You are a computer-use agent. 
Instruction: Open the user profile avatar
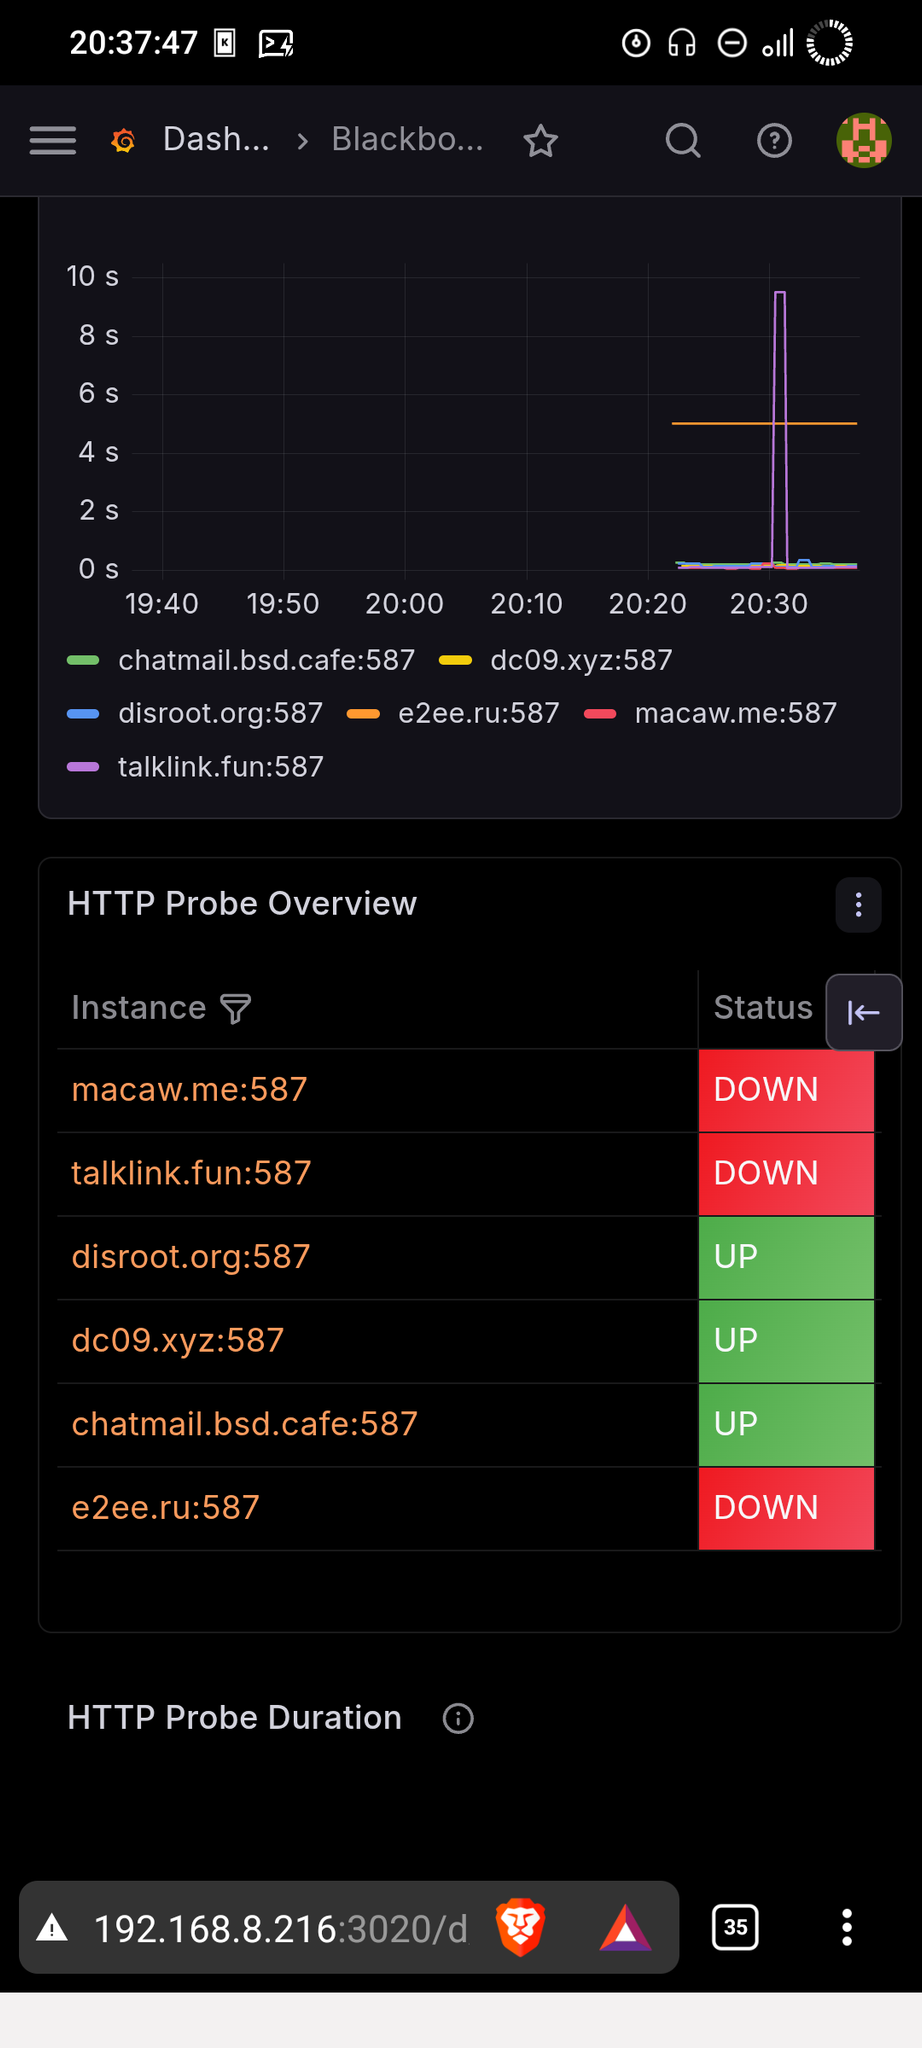point(864,140)
